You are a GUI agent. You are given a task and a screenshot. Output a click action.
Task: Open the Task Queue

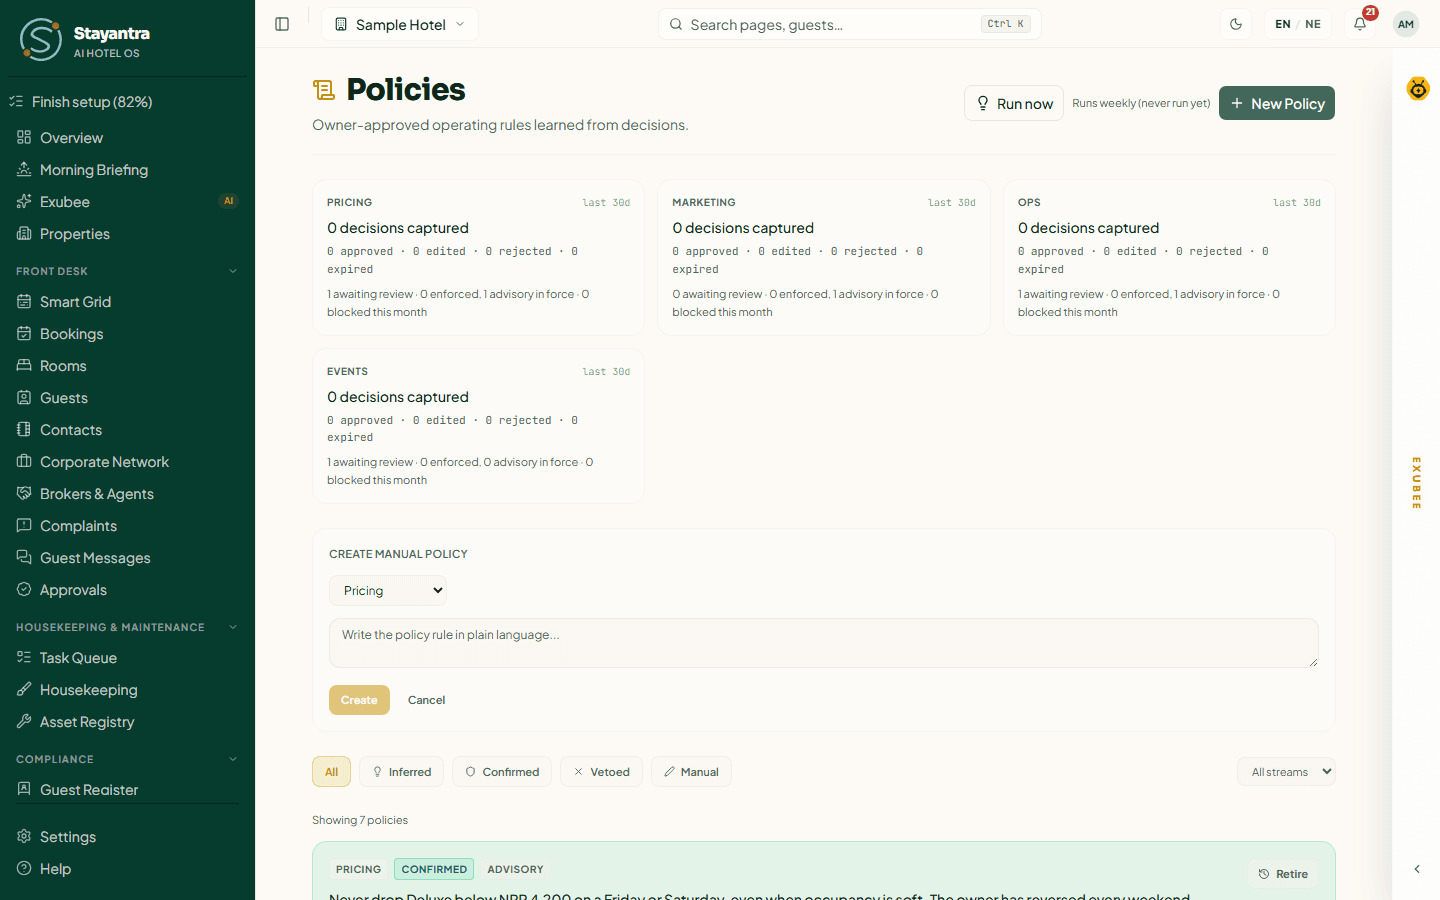click(127, 658)
